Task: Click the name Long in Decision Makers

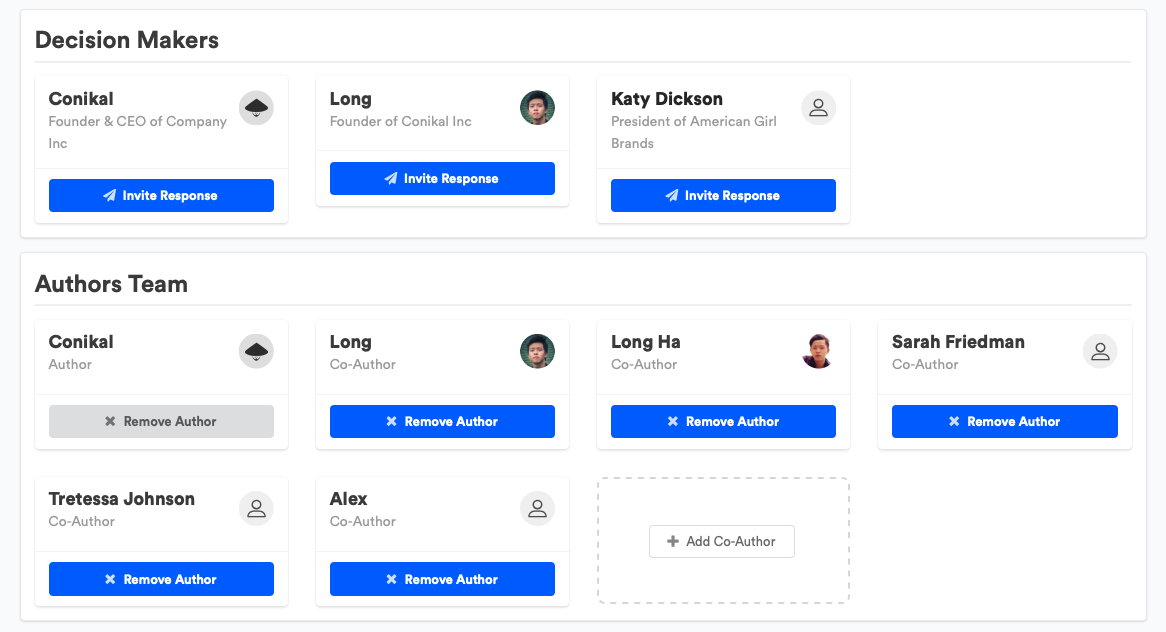Action: (351, 99)
